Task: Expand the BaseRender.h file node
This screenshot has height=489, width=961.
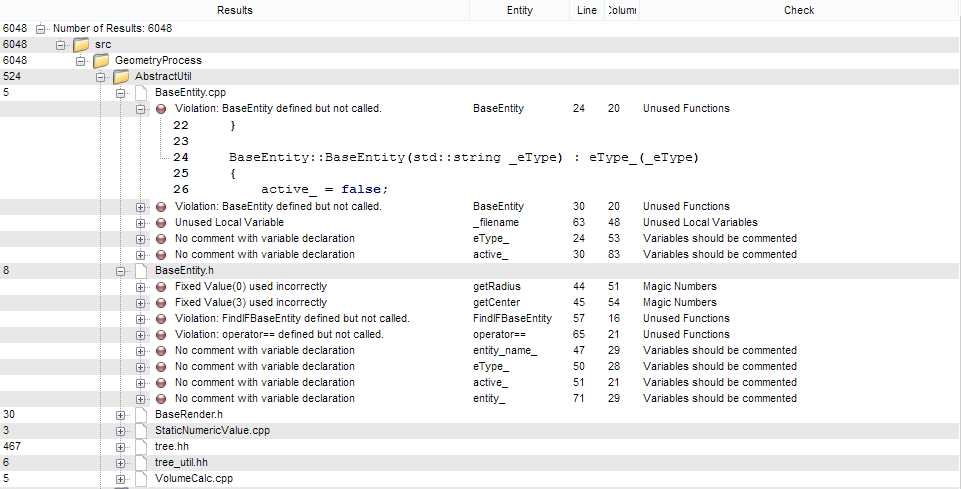Action: 120,414
